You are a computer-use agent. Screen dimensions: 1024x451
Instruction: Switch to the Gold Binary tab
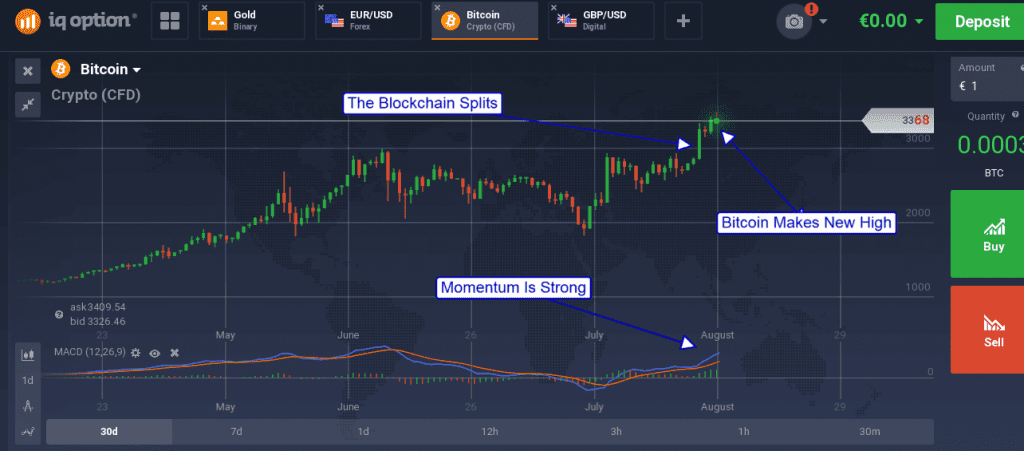click(x=252, y=21)
